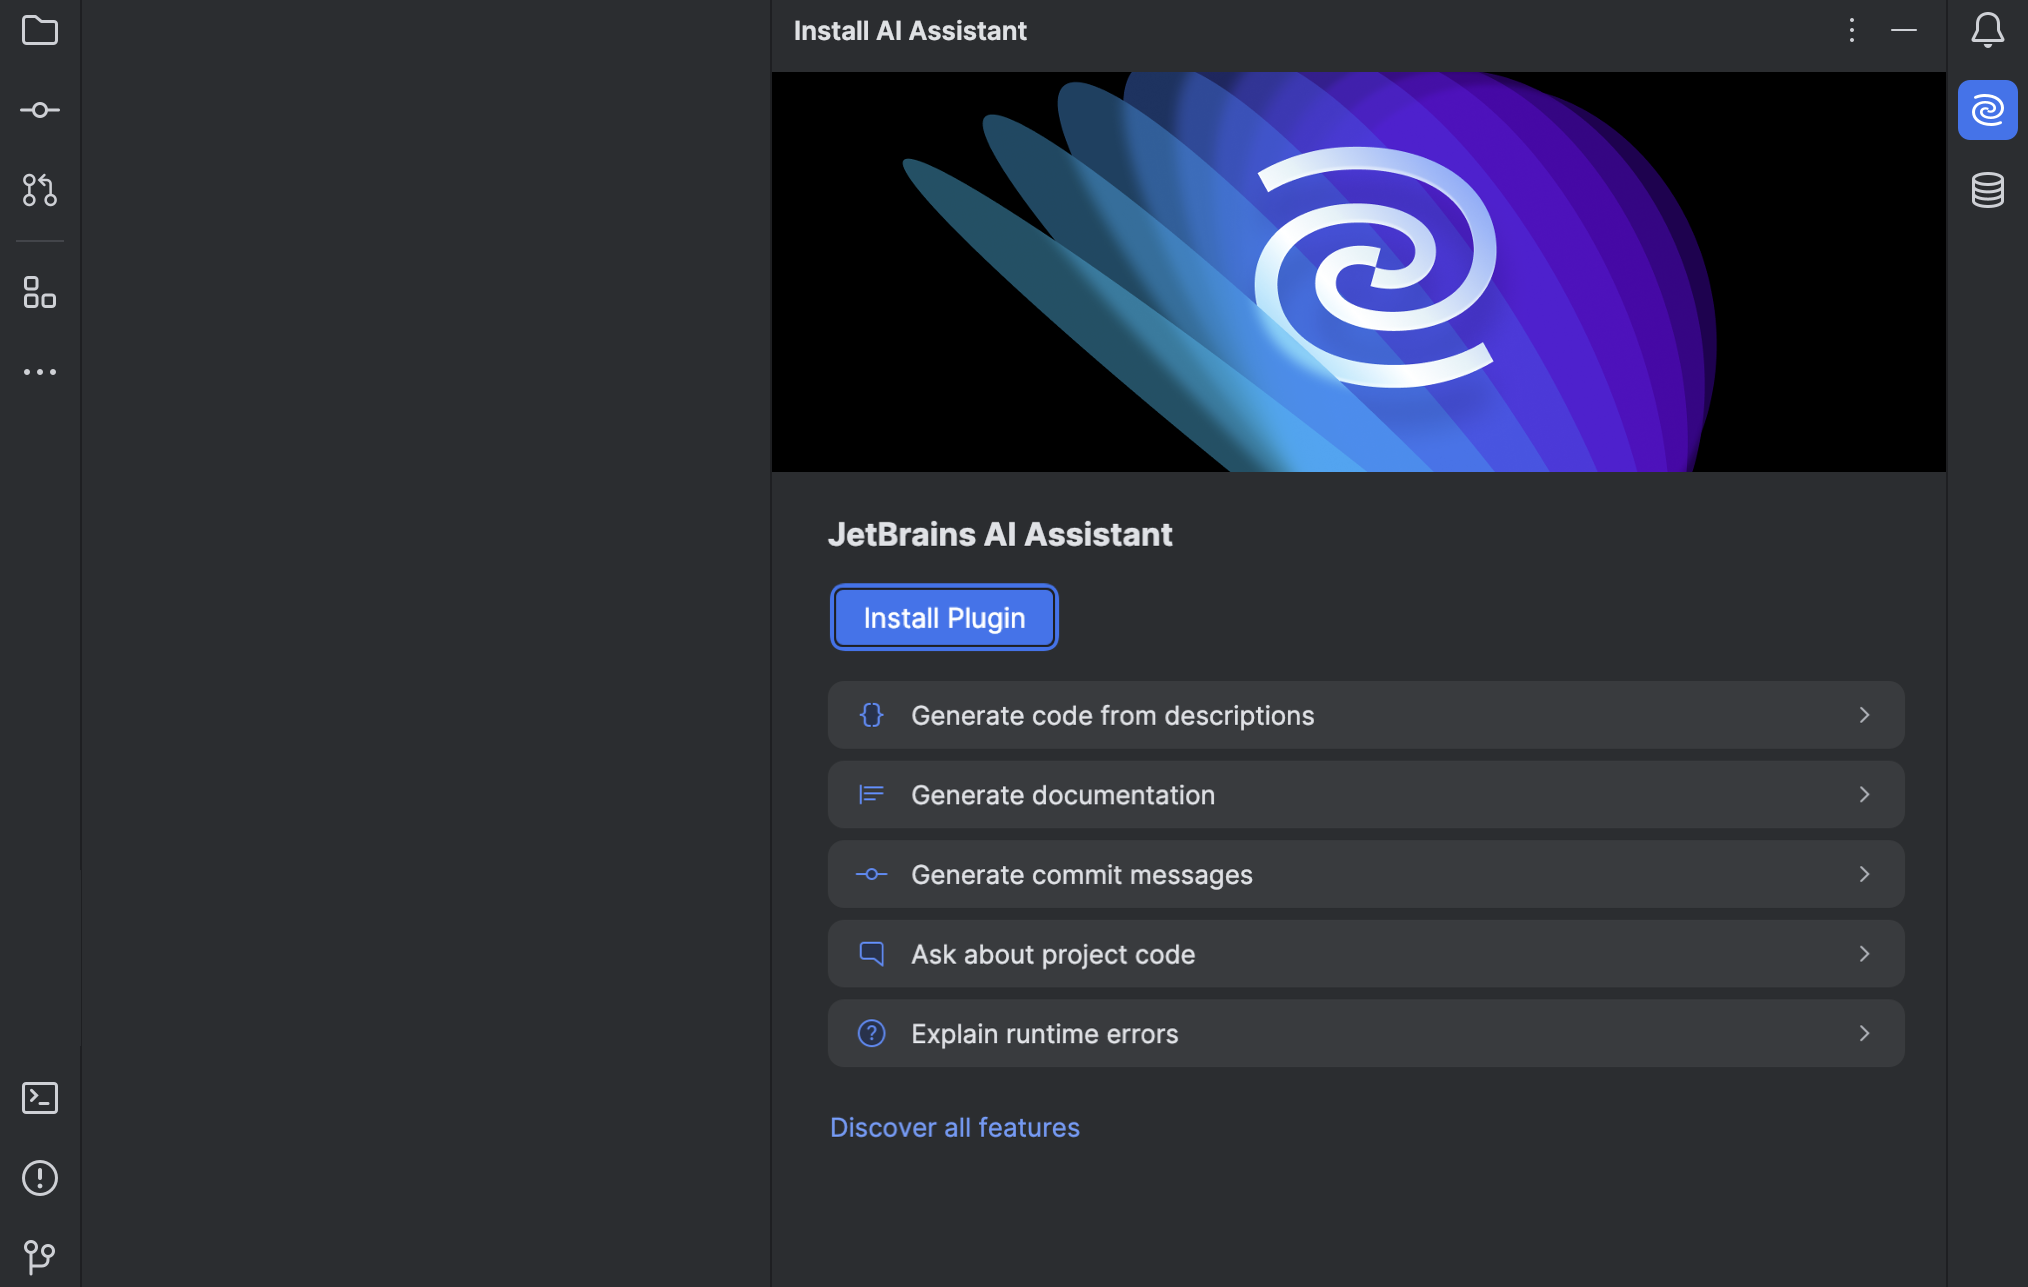Image resolution: width=2028 pixels, height=1287 pixels.
Task: Open the Problems tool window
Action: click(40, 1178)
